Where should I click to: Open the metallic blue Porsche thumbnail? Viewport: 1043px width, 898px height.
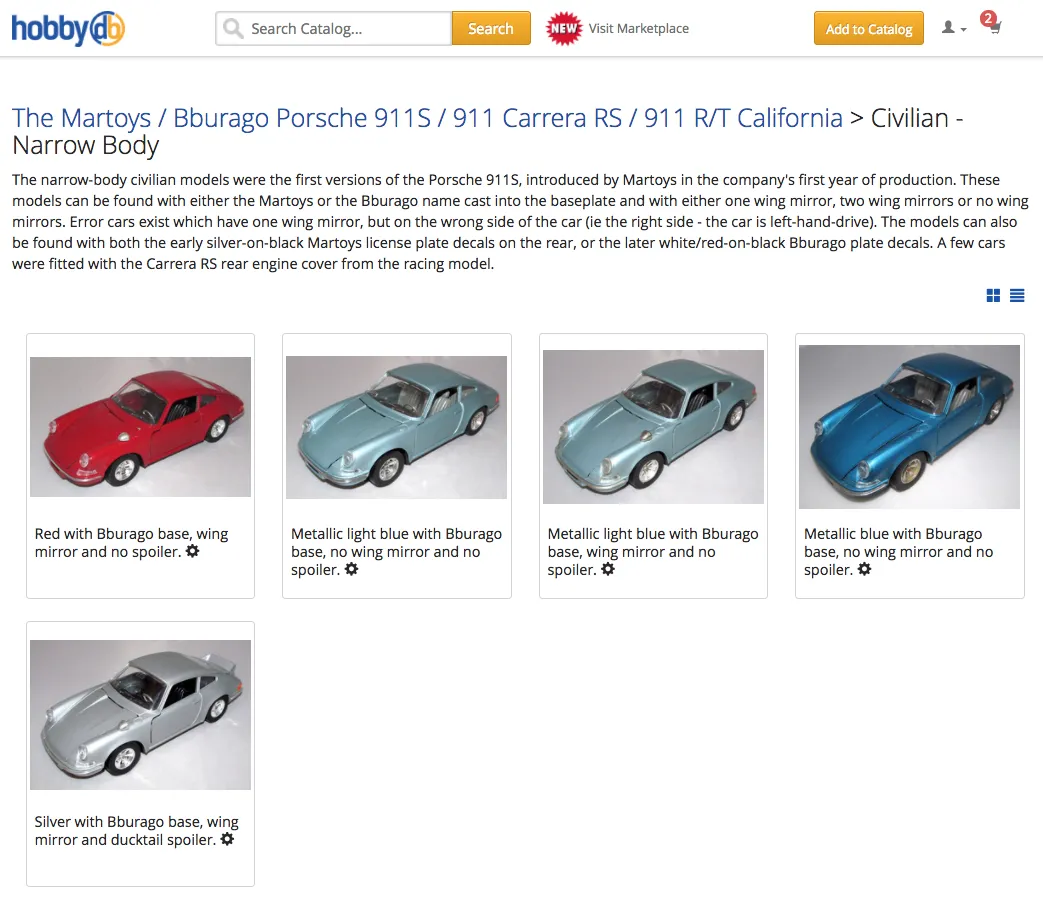pyautogui.click(x=909, y=426)
